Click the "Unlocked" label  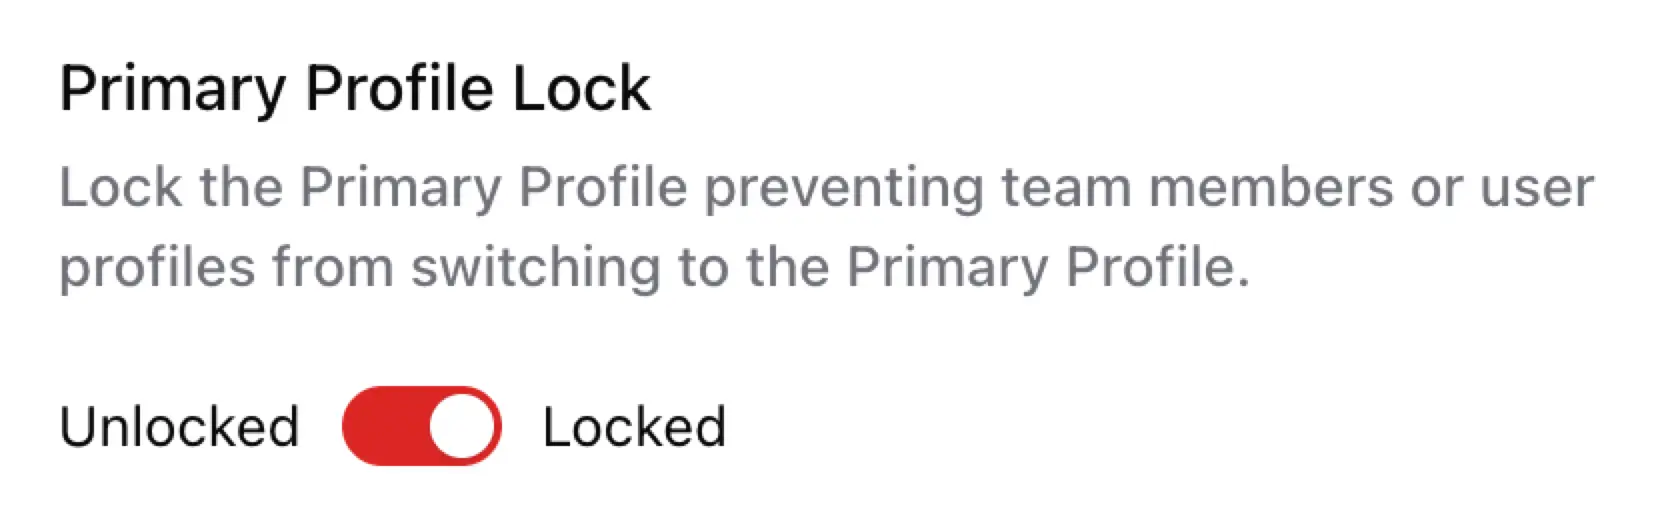click(x=179, y=427)
